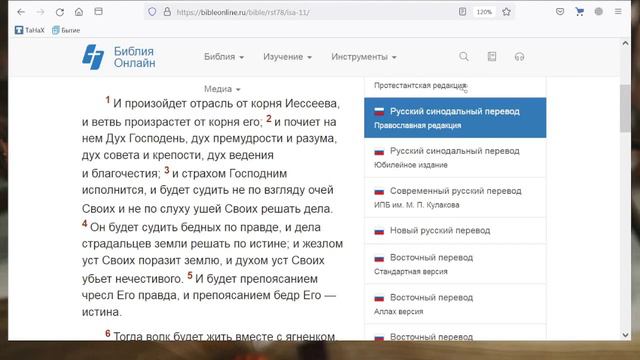This screenshot has width=640, height=360.
Task: Click the text 'И произойдет отрасль от корня Иессеева'
Action: (x=226, y=104)
